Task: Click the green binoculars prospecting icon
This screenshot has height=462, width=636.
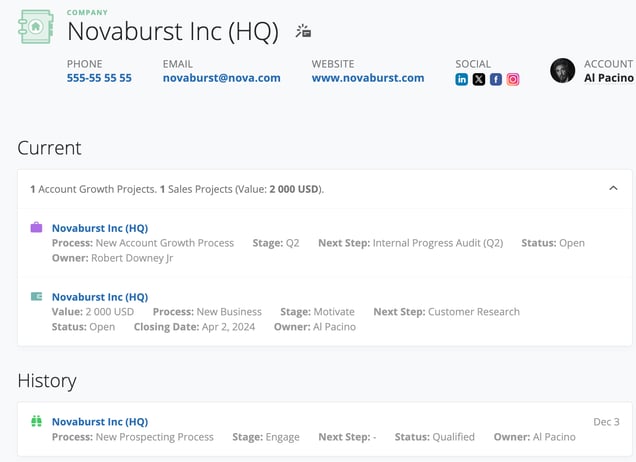Action: pos(37,421)
